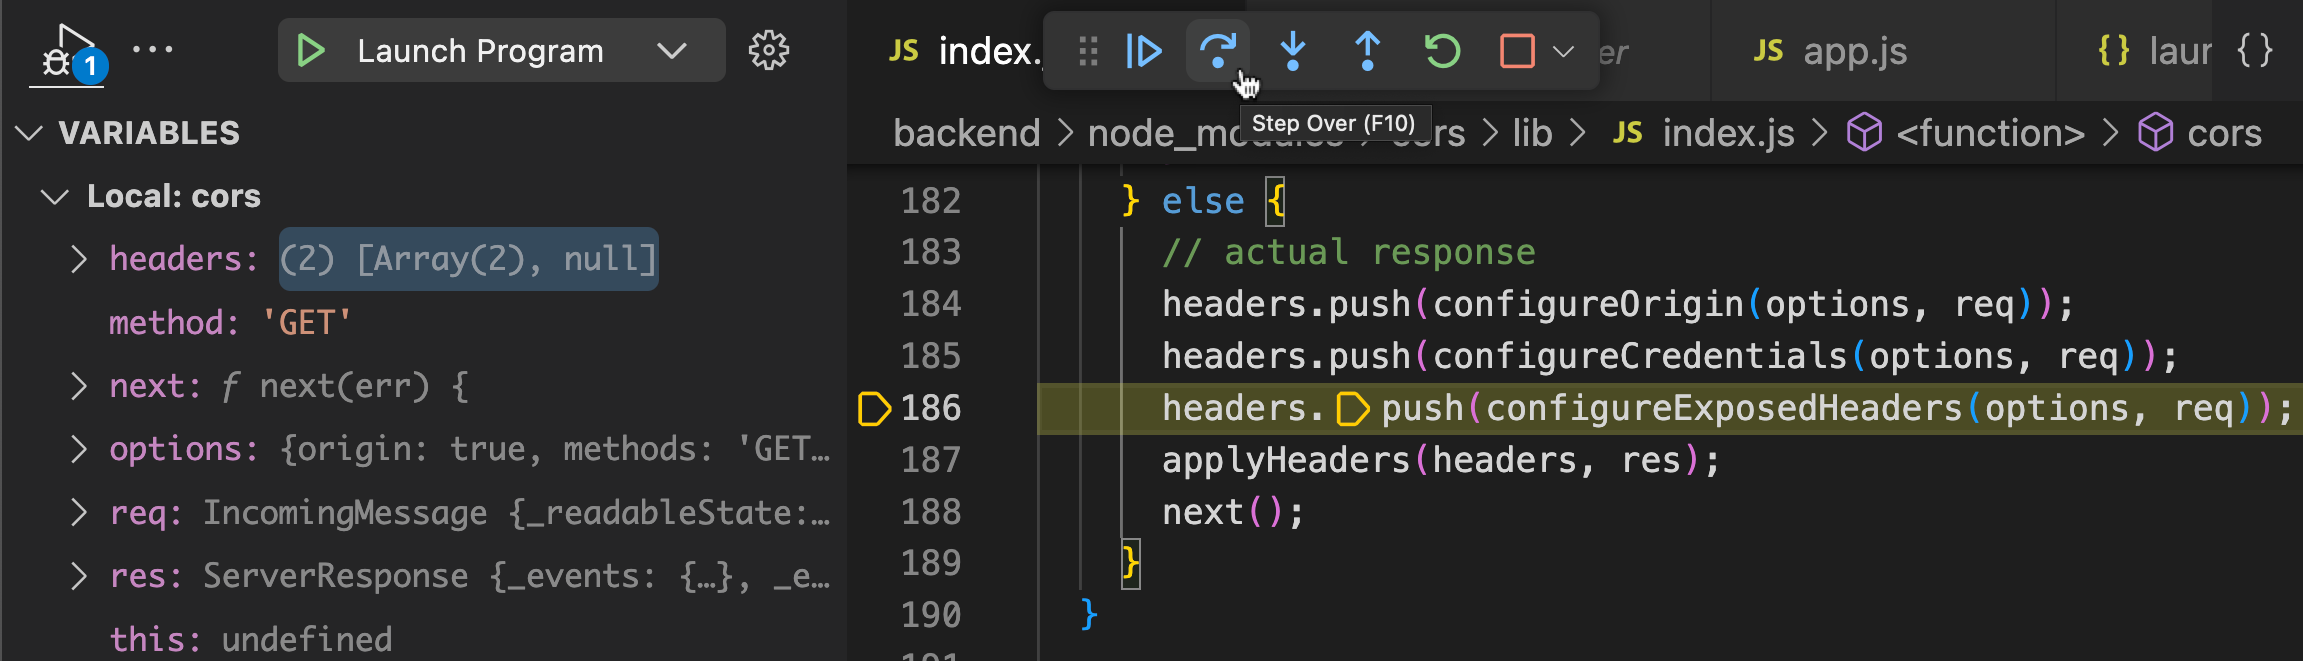This screenshot has height=661, width=2303.
Task: Expand the options variable
Action: [x=79, y=449]
